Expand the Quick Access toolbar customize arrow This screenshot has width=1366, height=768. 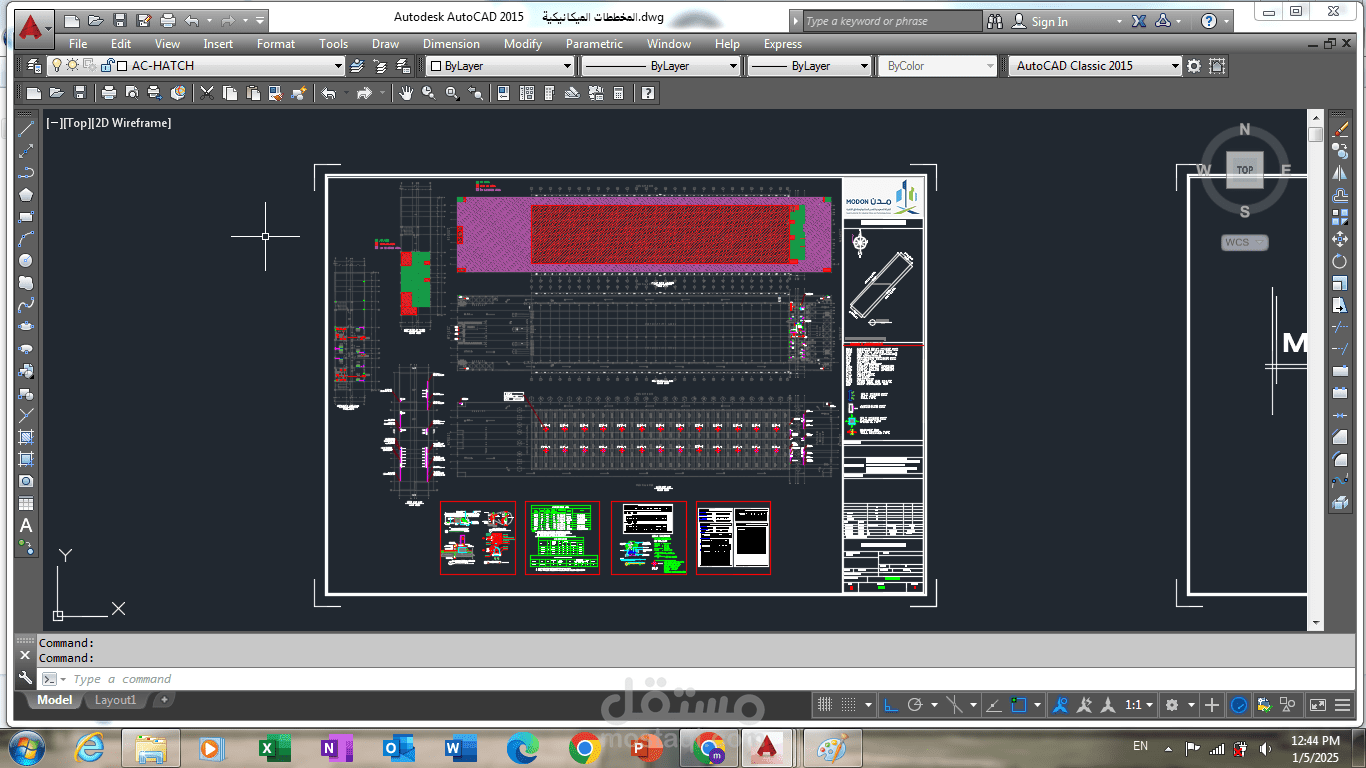tap(260, 21)
